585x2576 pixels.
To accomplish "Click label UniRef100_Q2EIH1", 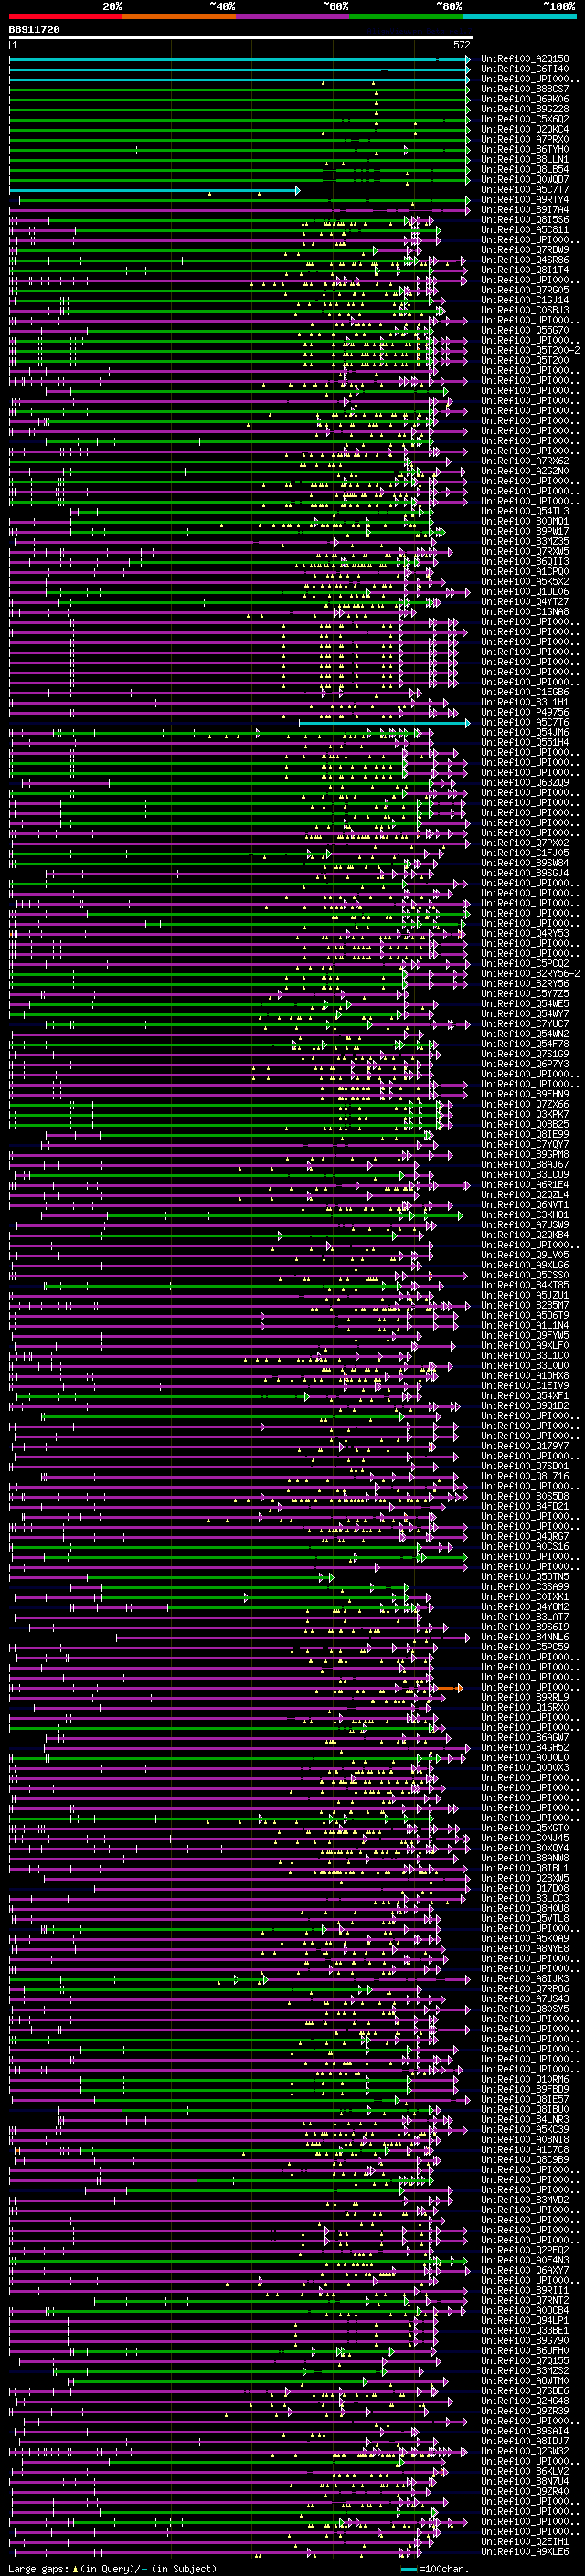I will coord(525,2541).
